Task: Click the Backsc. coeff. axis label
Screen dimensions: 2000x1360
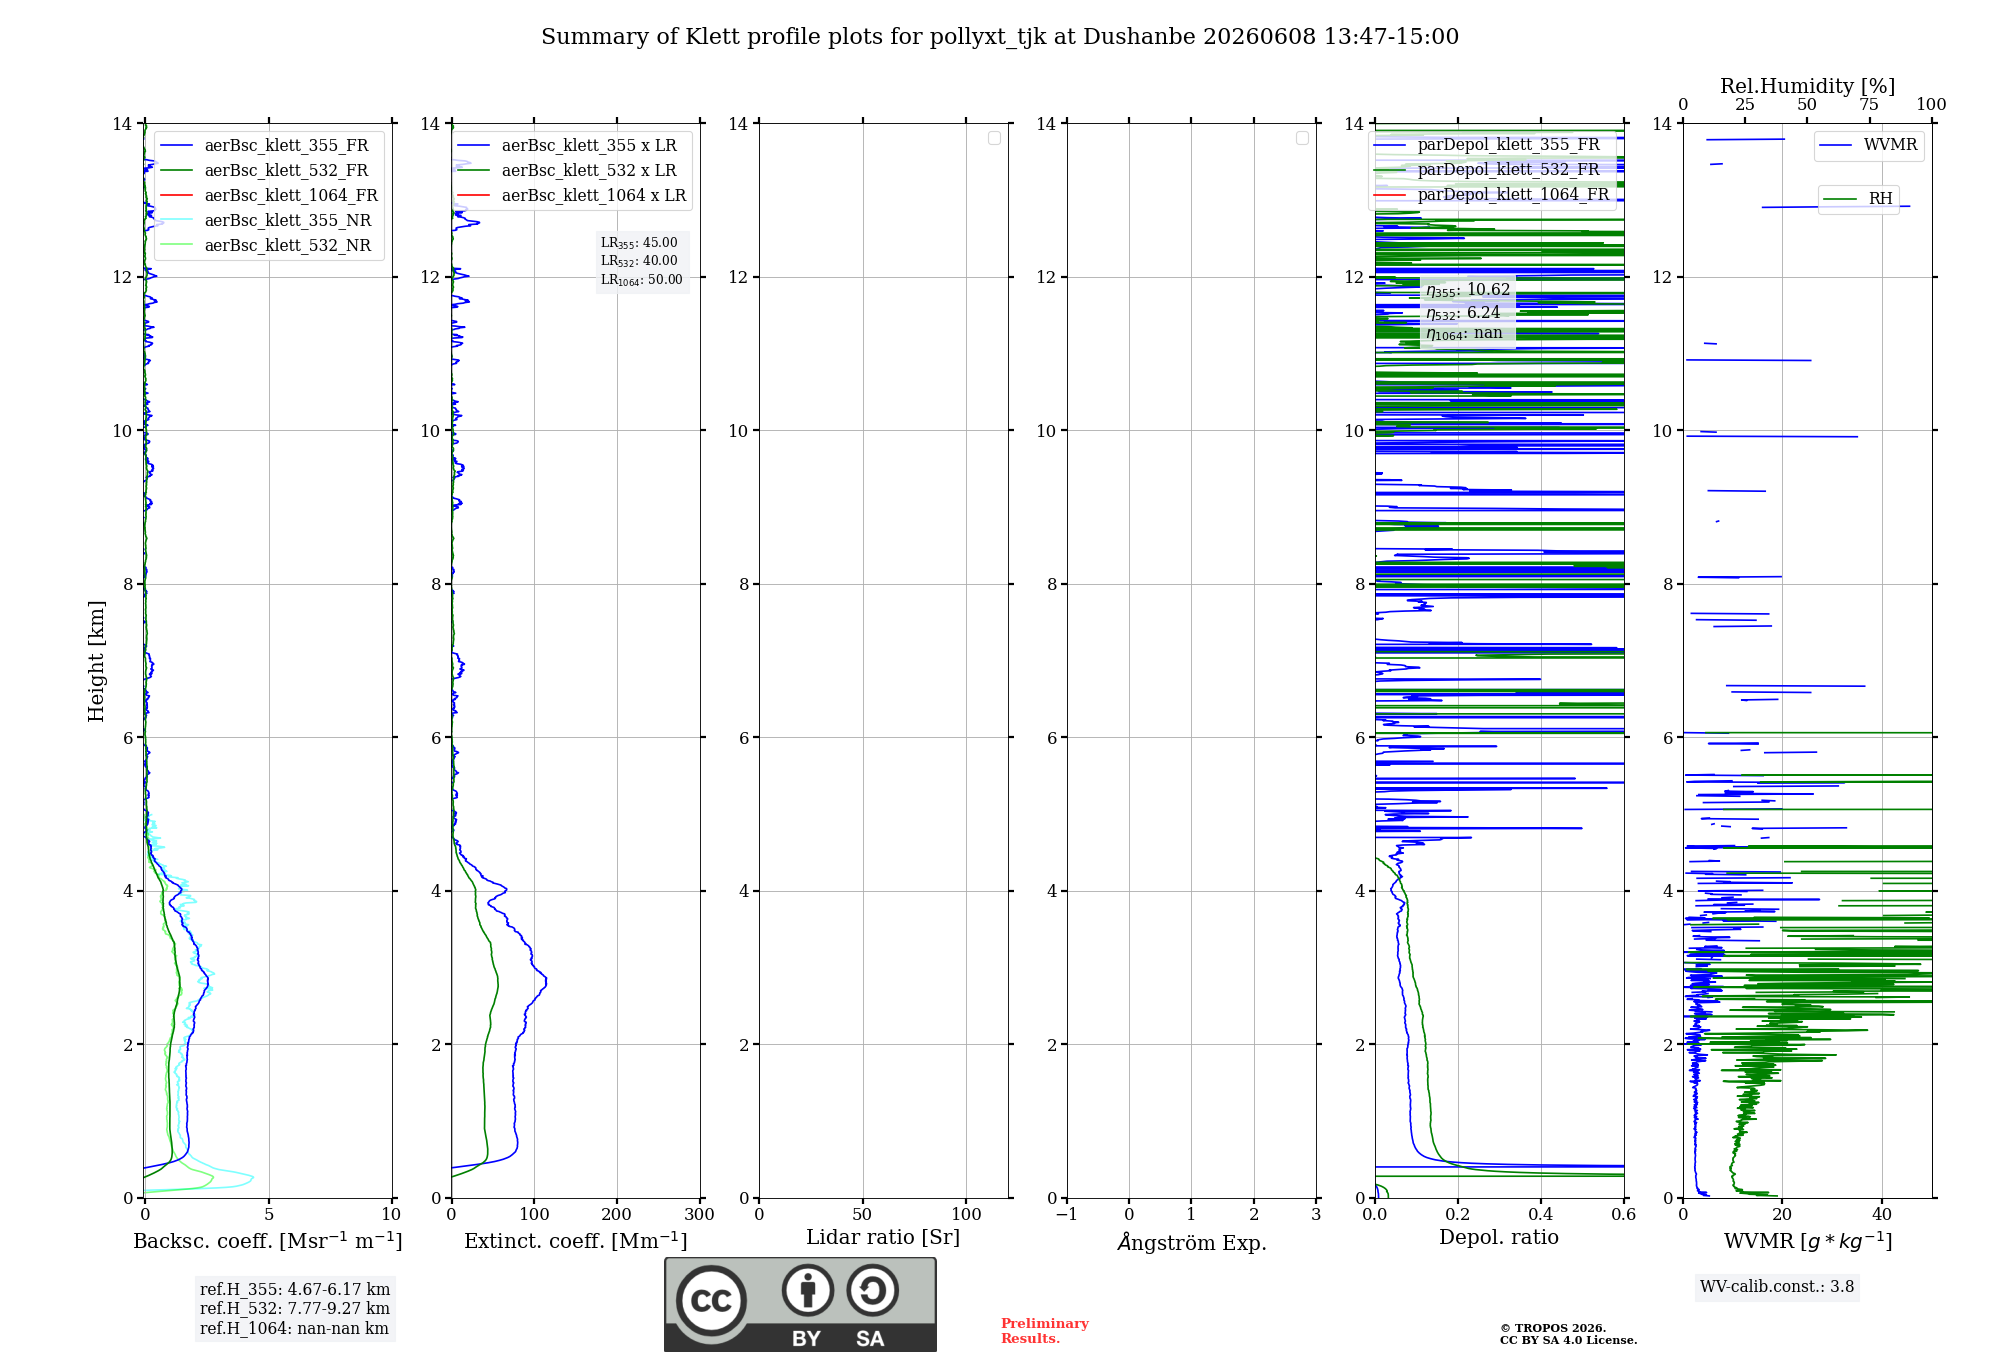Action: click(268, 1241)
